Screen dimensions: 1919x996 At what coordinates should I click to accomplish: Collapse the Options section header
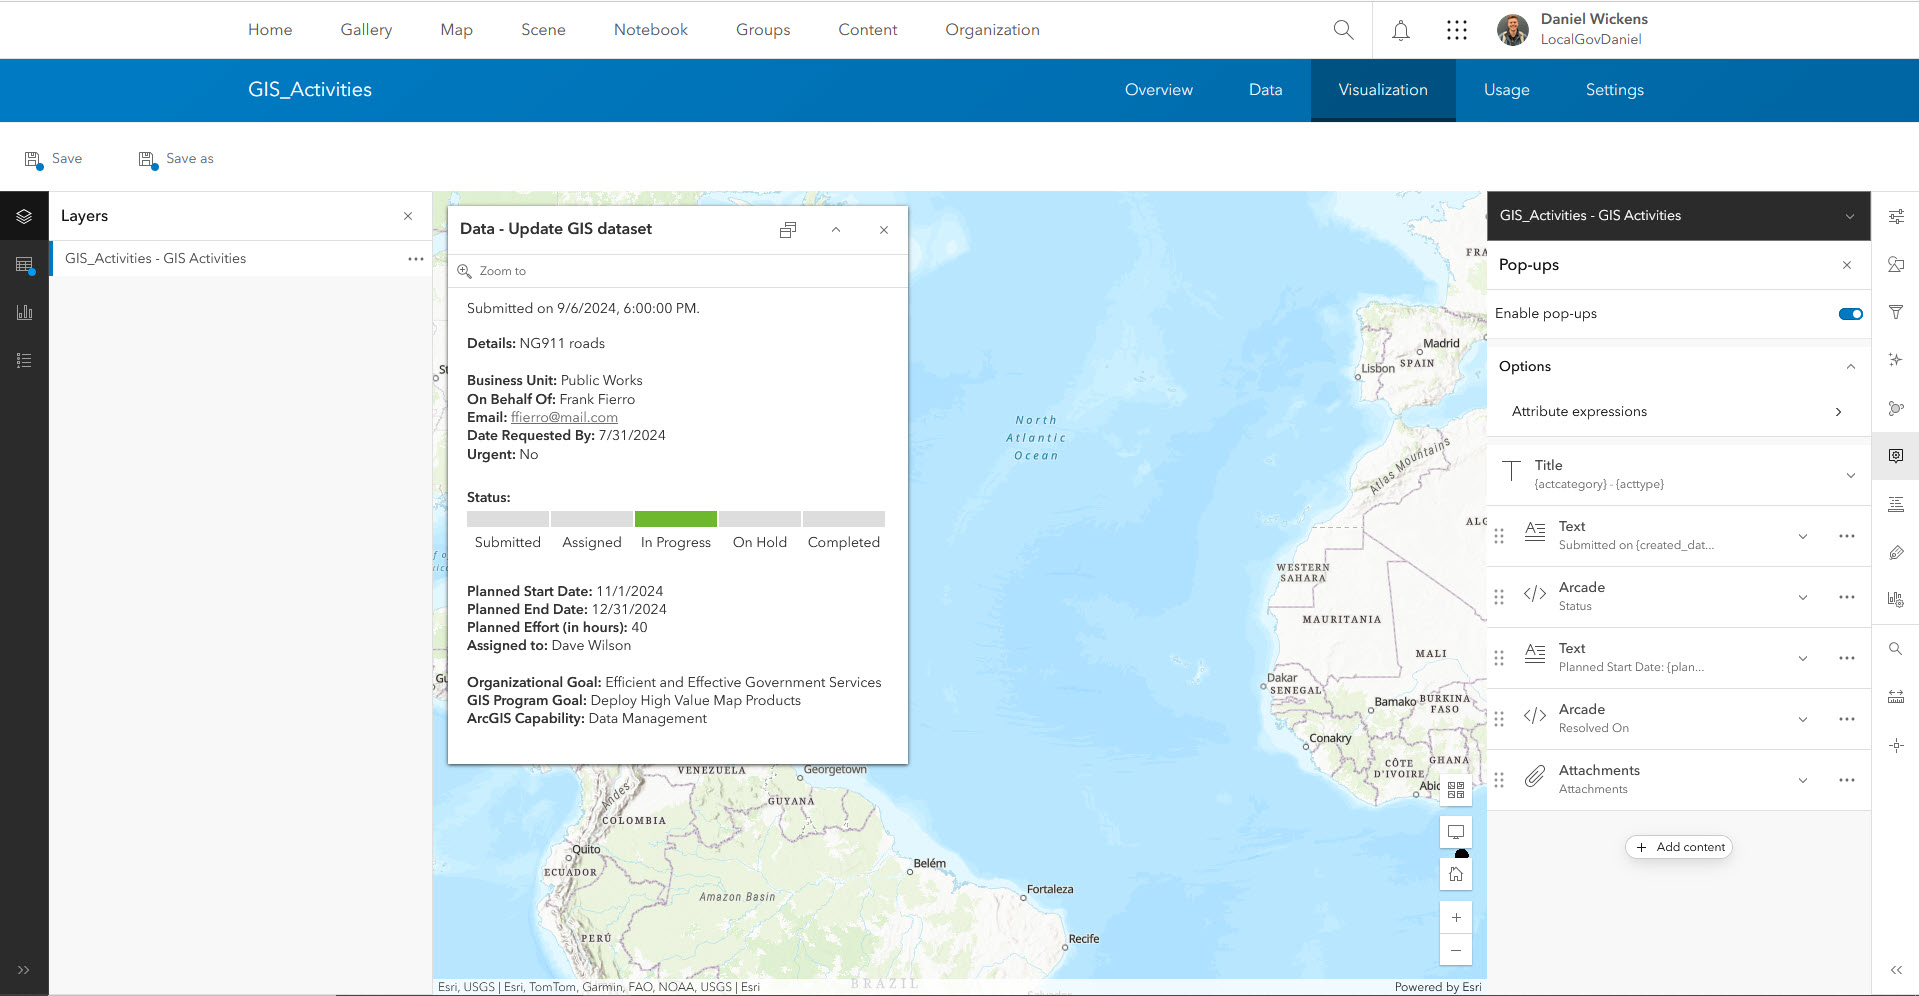(1849, 366)
